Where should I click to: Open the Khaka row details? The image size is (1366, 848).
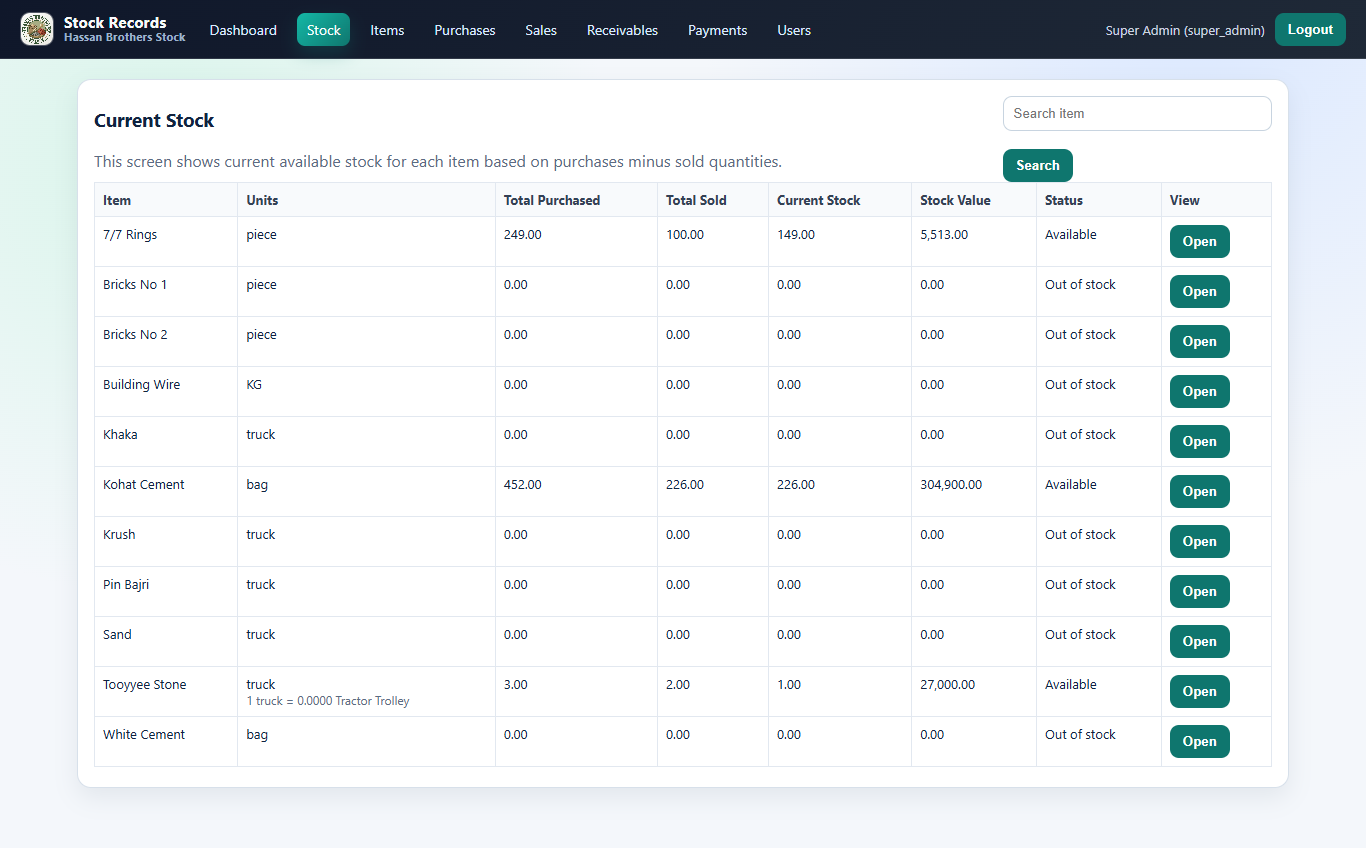[x=1199, y=442]
